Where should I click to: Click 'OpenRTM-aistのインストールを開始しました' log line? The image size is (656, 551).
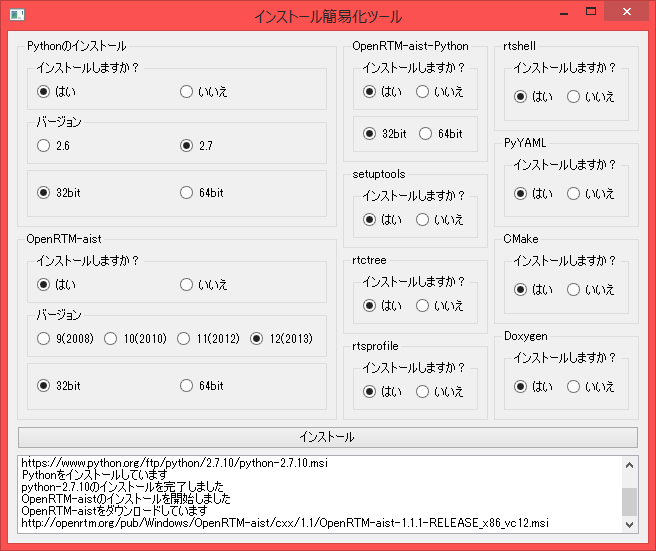pos(126,499)
